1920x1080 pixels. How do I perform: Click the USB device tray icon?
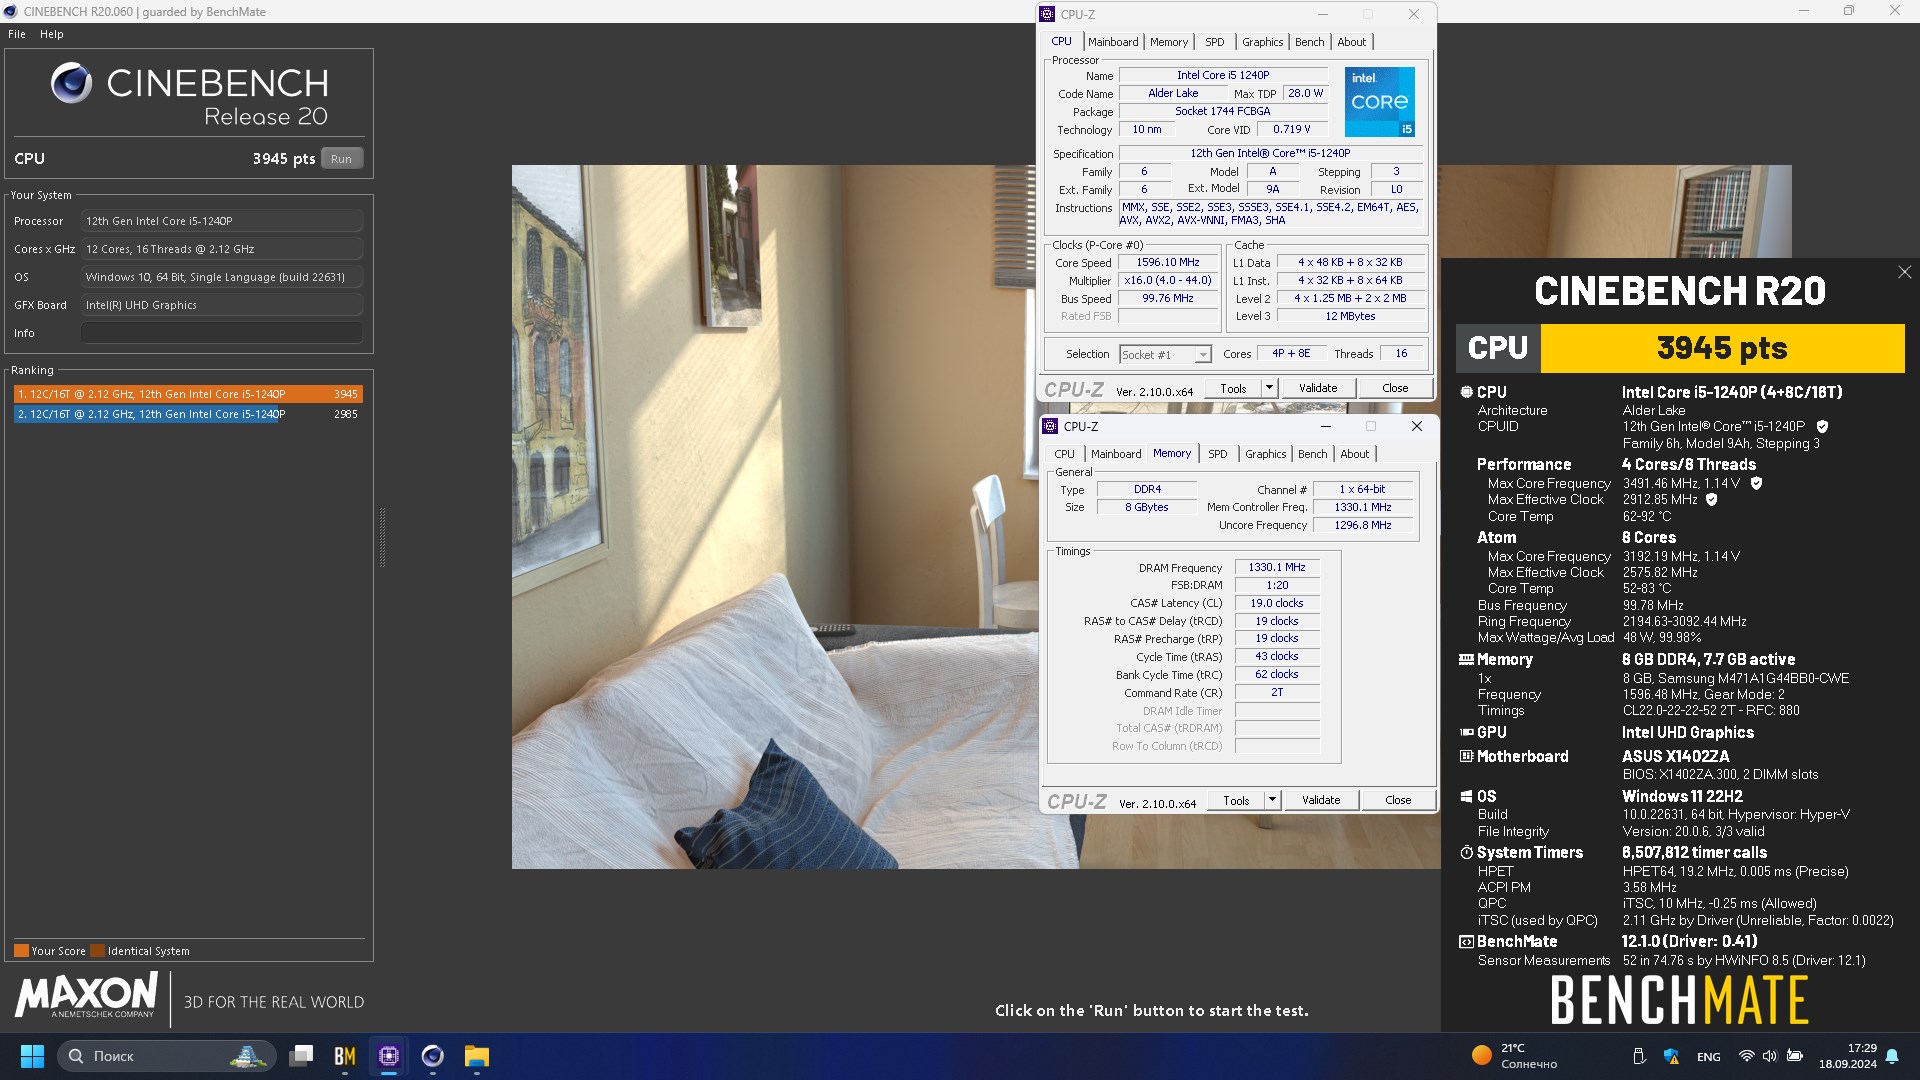point(1639,1056)
